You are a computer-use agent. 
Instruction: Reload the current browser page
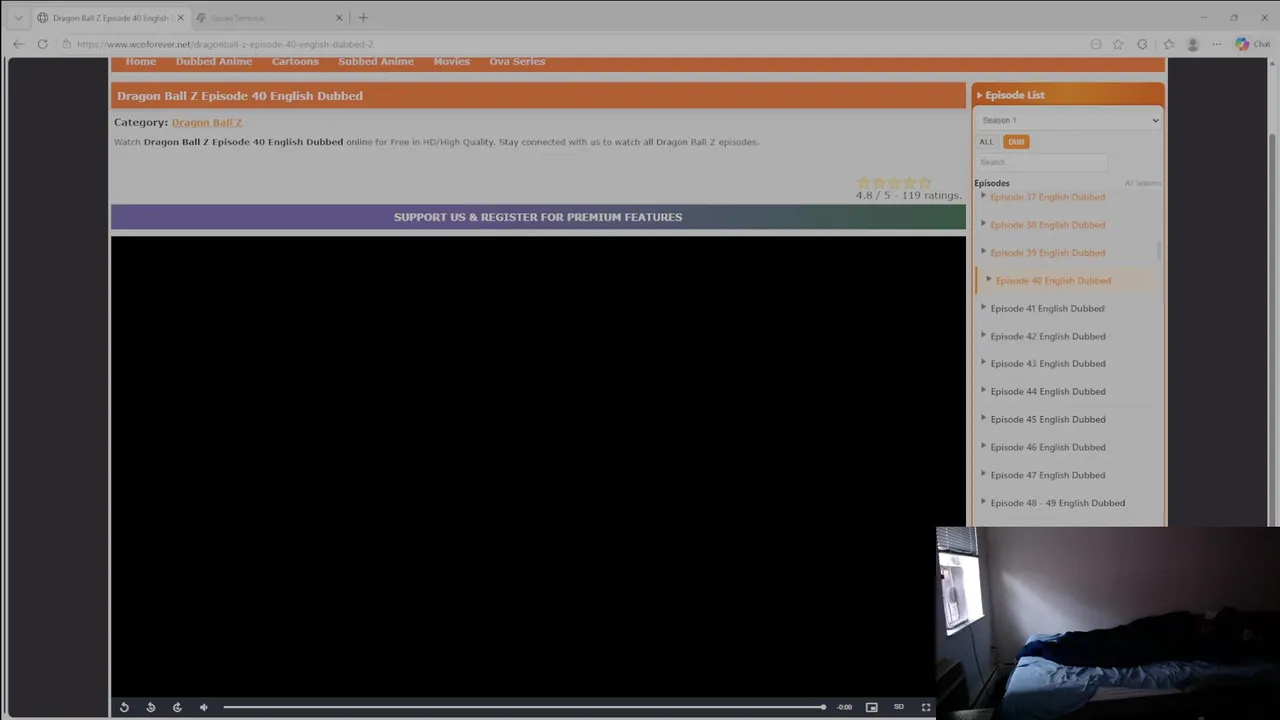coord(42,44)
